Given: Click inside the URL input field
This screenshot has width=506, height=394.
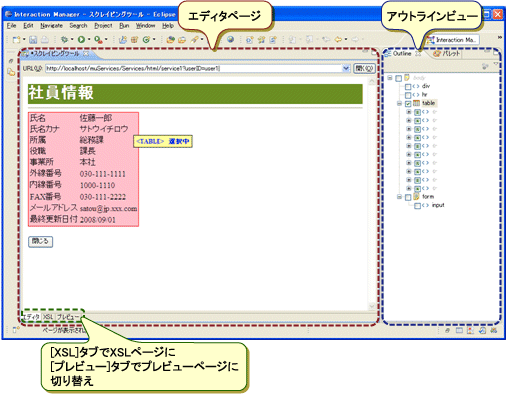Looking at the screenshot, I should tap(194, 68).
